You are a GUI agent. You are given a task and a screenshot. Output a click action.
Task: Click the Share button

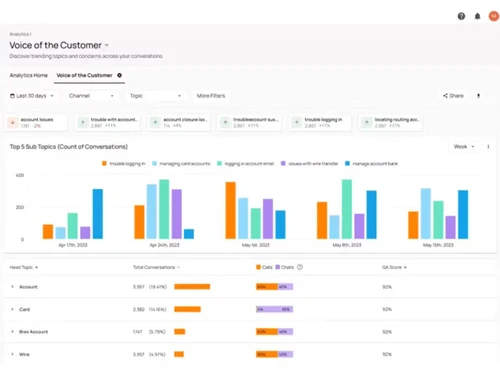coord(453,96)
